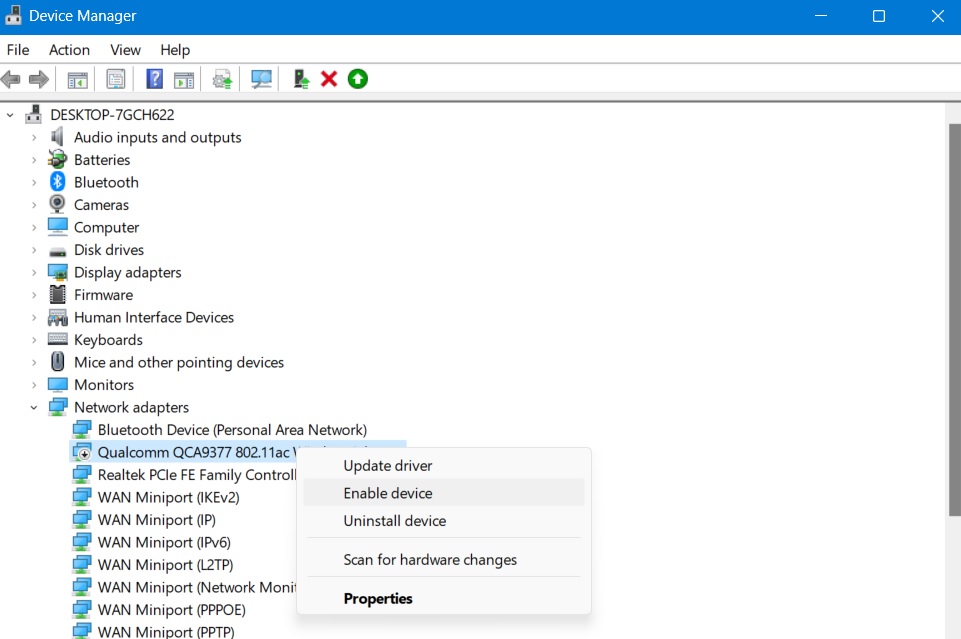
Task: Select Update driver in the context menu
Action: coord(388,465)
